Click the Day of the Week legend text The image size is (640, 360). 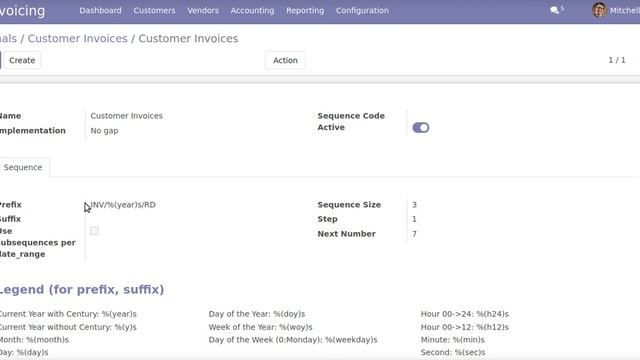tap(293, 340)
